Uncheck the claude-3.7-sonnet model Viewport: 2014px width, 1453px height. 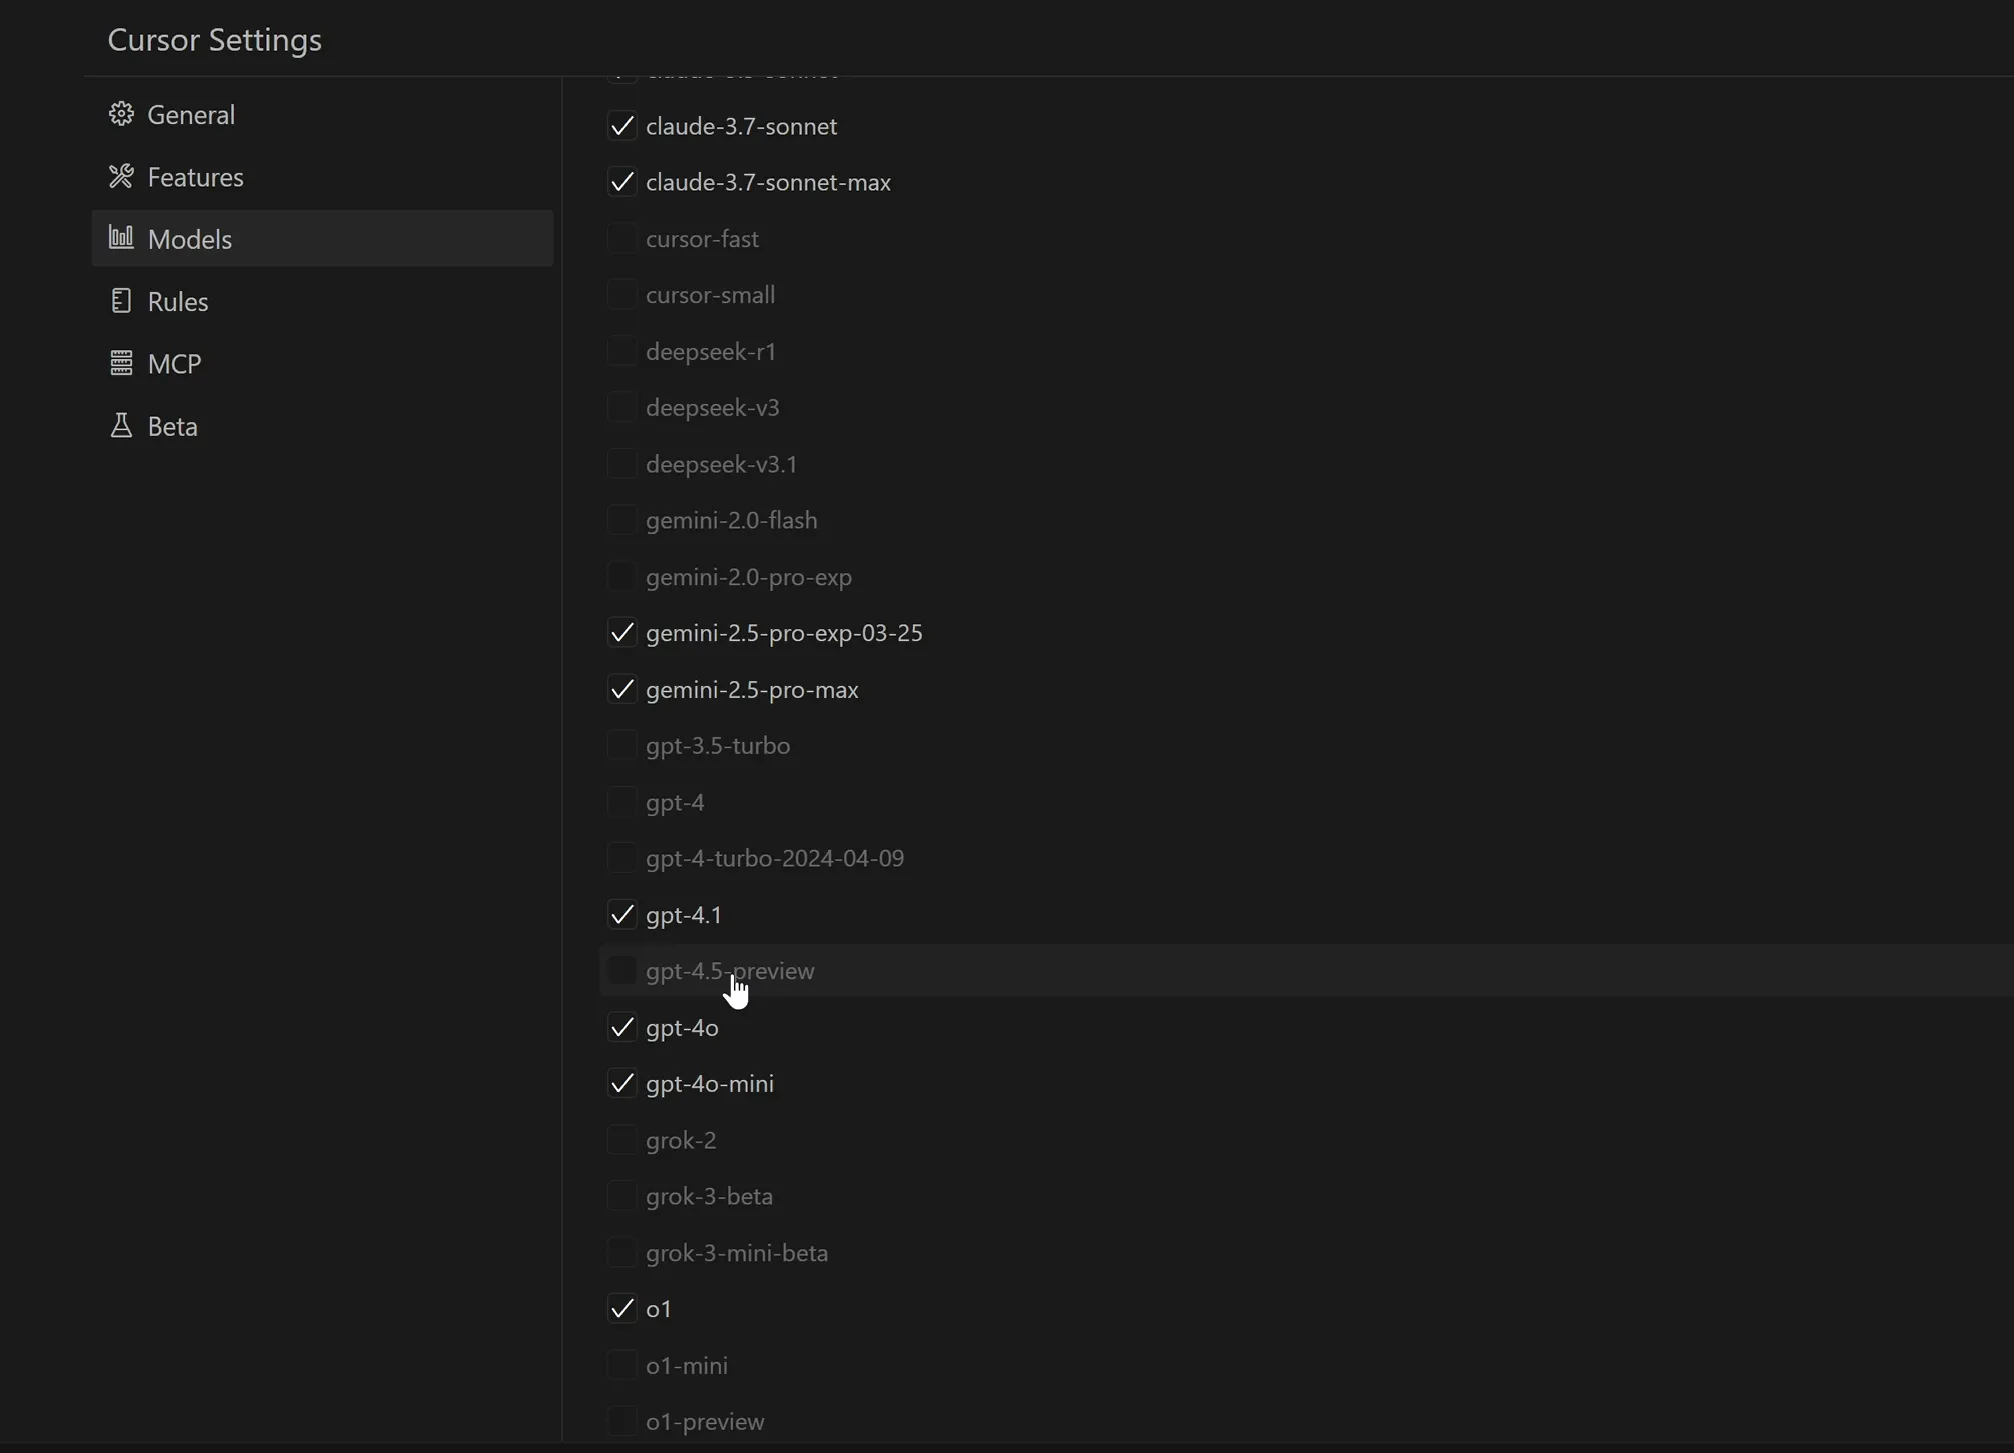[x=622, y=126]
